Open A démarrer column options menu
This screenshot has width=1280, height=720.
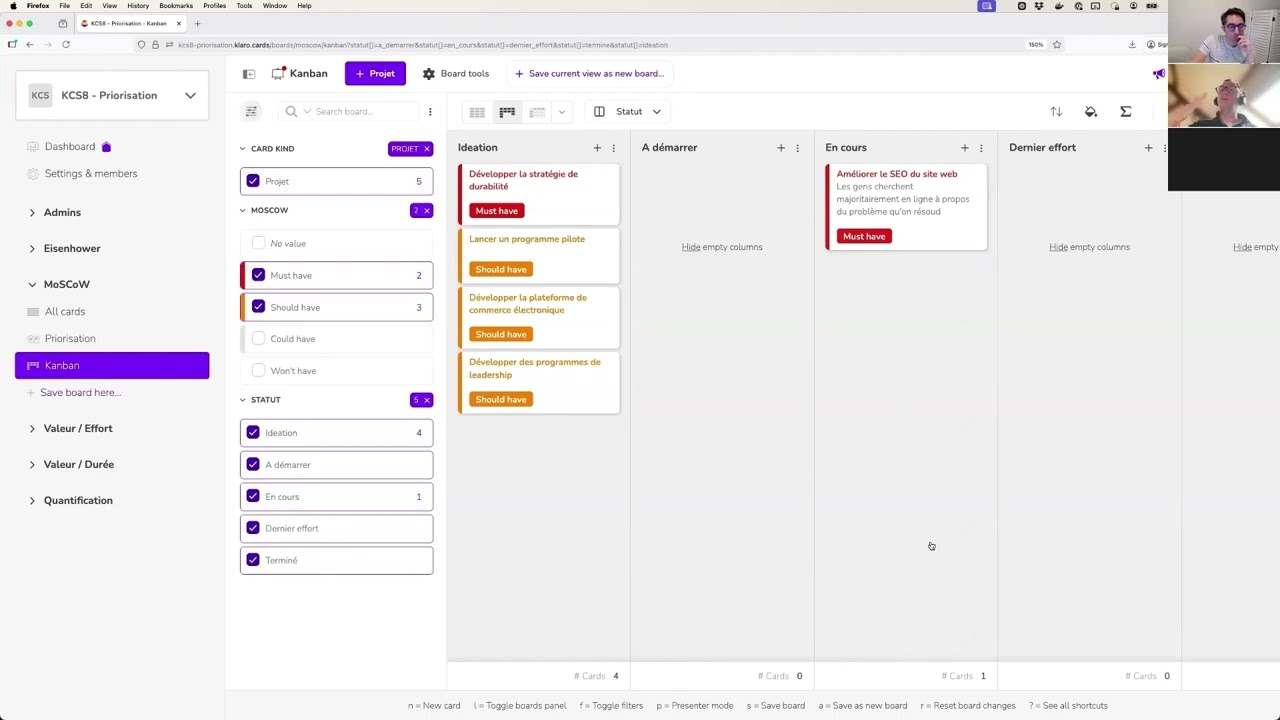tap(798, 148)
